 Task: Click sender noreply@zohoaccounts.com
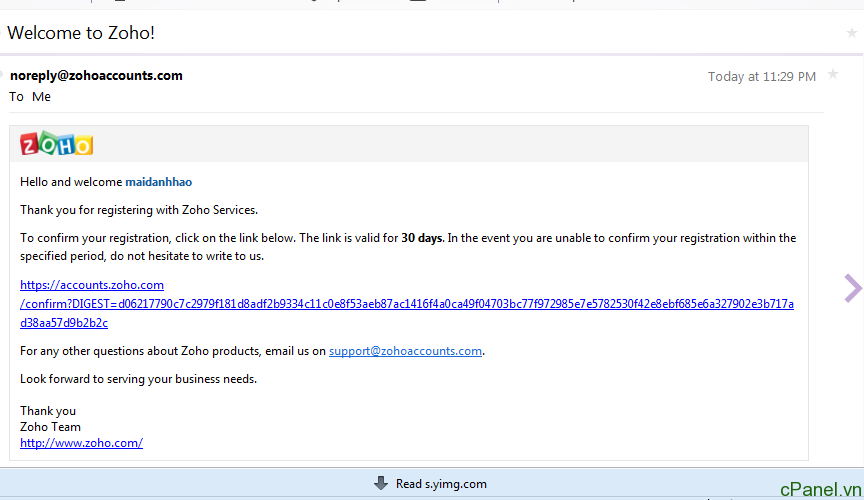[96, 76]
